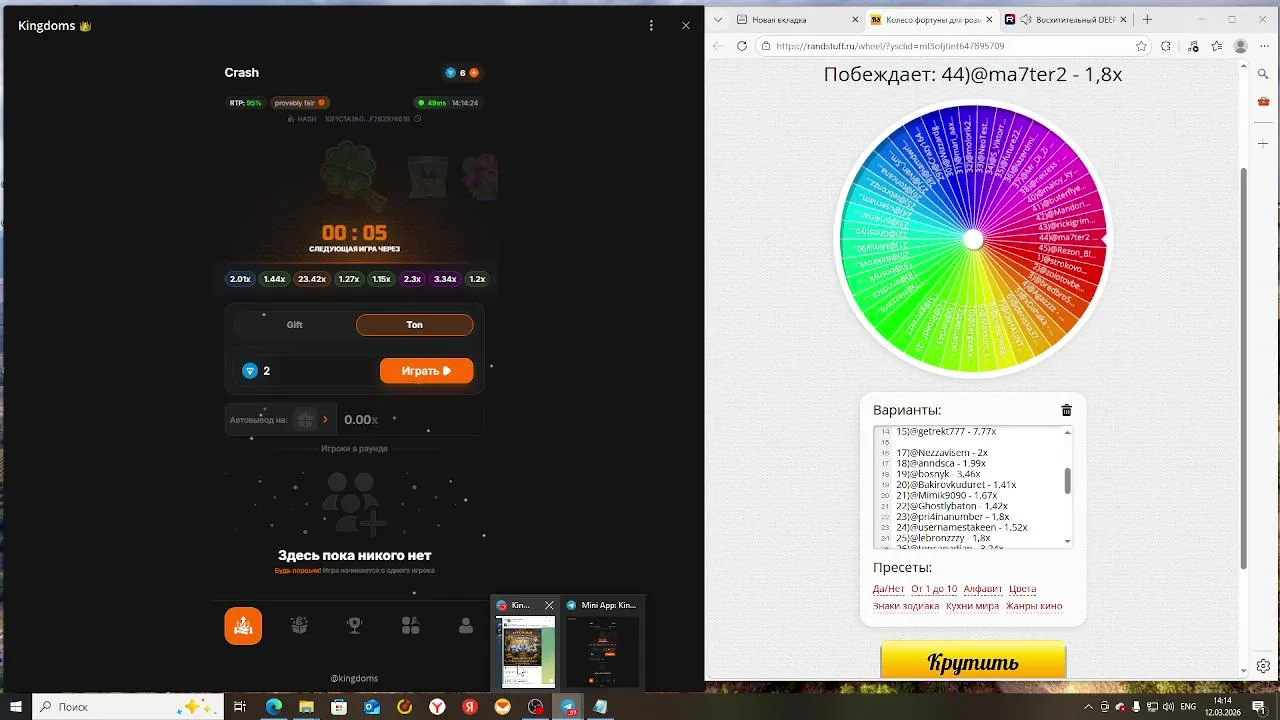Click the Играть button
1280x720 pixels.
(426, 371)
